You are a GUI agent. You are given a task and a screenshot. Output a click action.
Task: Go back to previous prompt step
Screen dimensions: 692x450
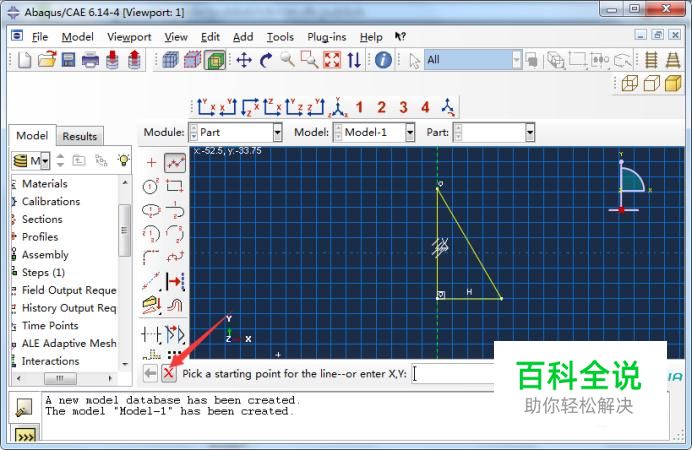[150, 374]
